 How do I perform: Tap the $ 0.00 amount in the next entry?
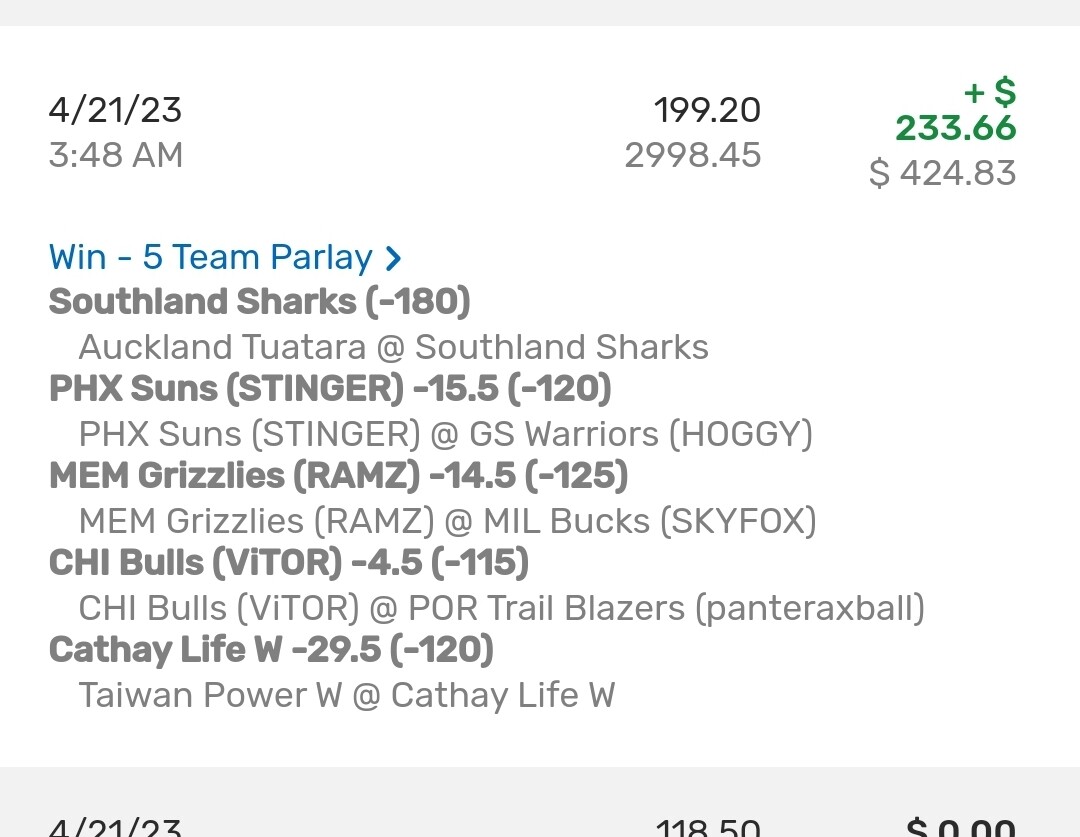pos(960,827)
